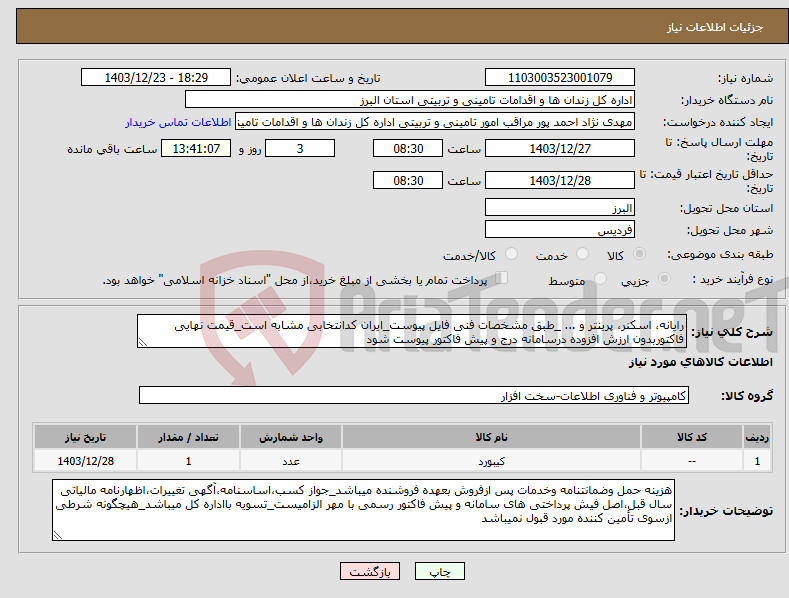Screen dimensions: 789x598
Task: Click the نام کالا column header
Action: click(491, 437)
